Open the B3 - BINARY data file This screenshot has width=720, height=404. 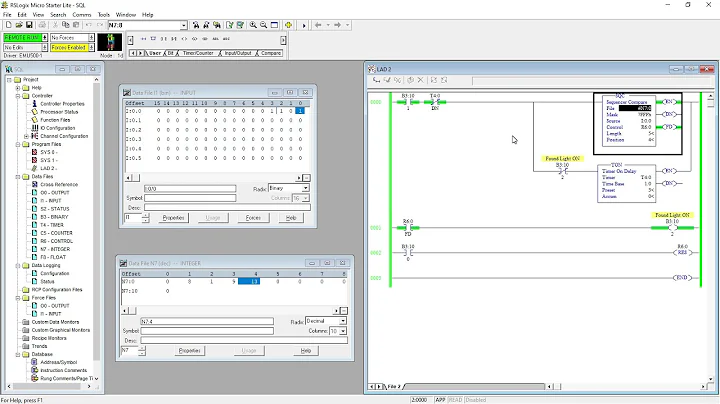(x=54, y=217)
